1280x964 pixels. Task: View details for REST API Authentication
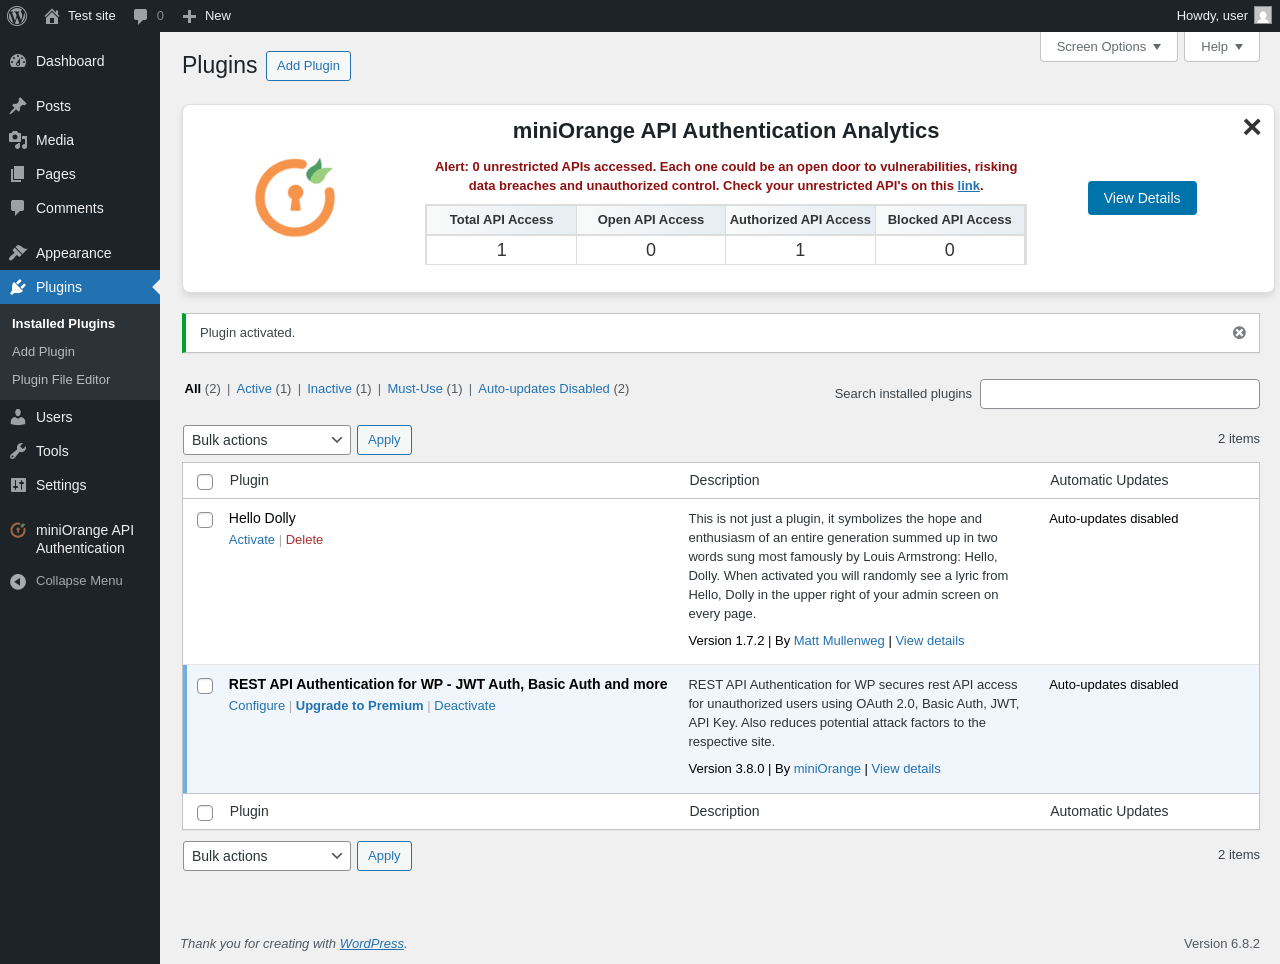click(906, 769)
